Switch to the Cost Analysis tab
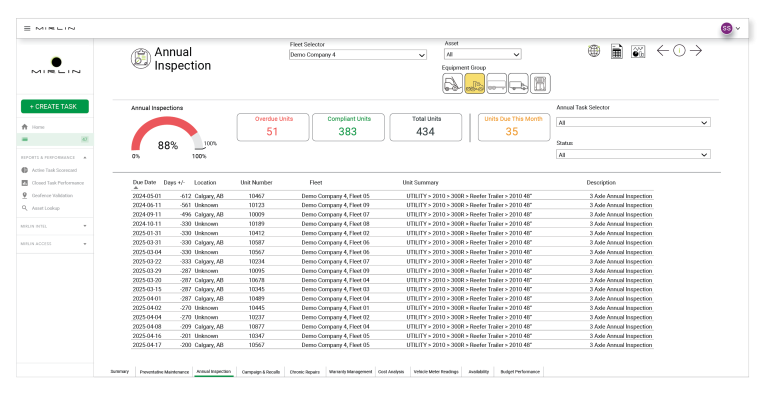Viewport: 768px width, 410px height. (x=391, y=371)
